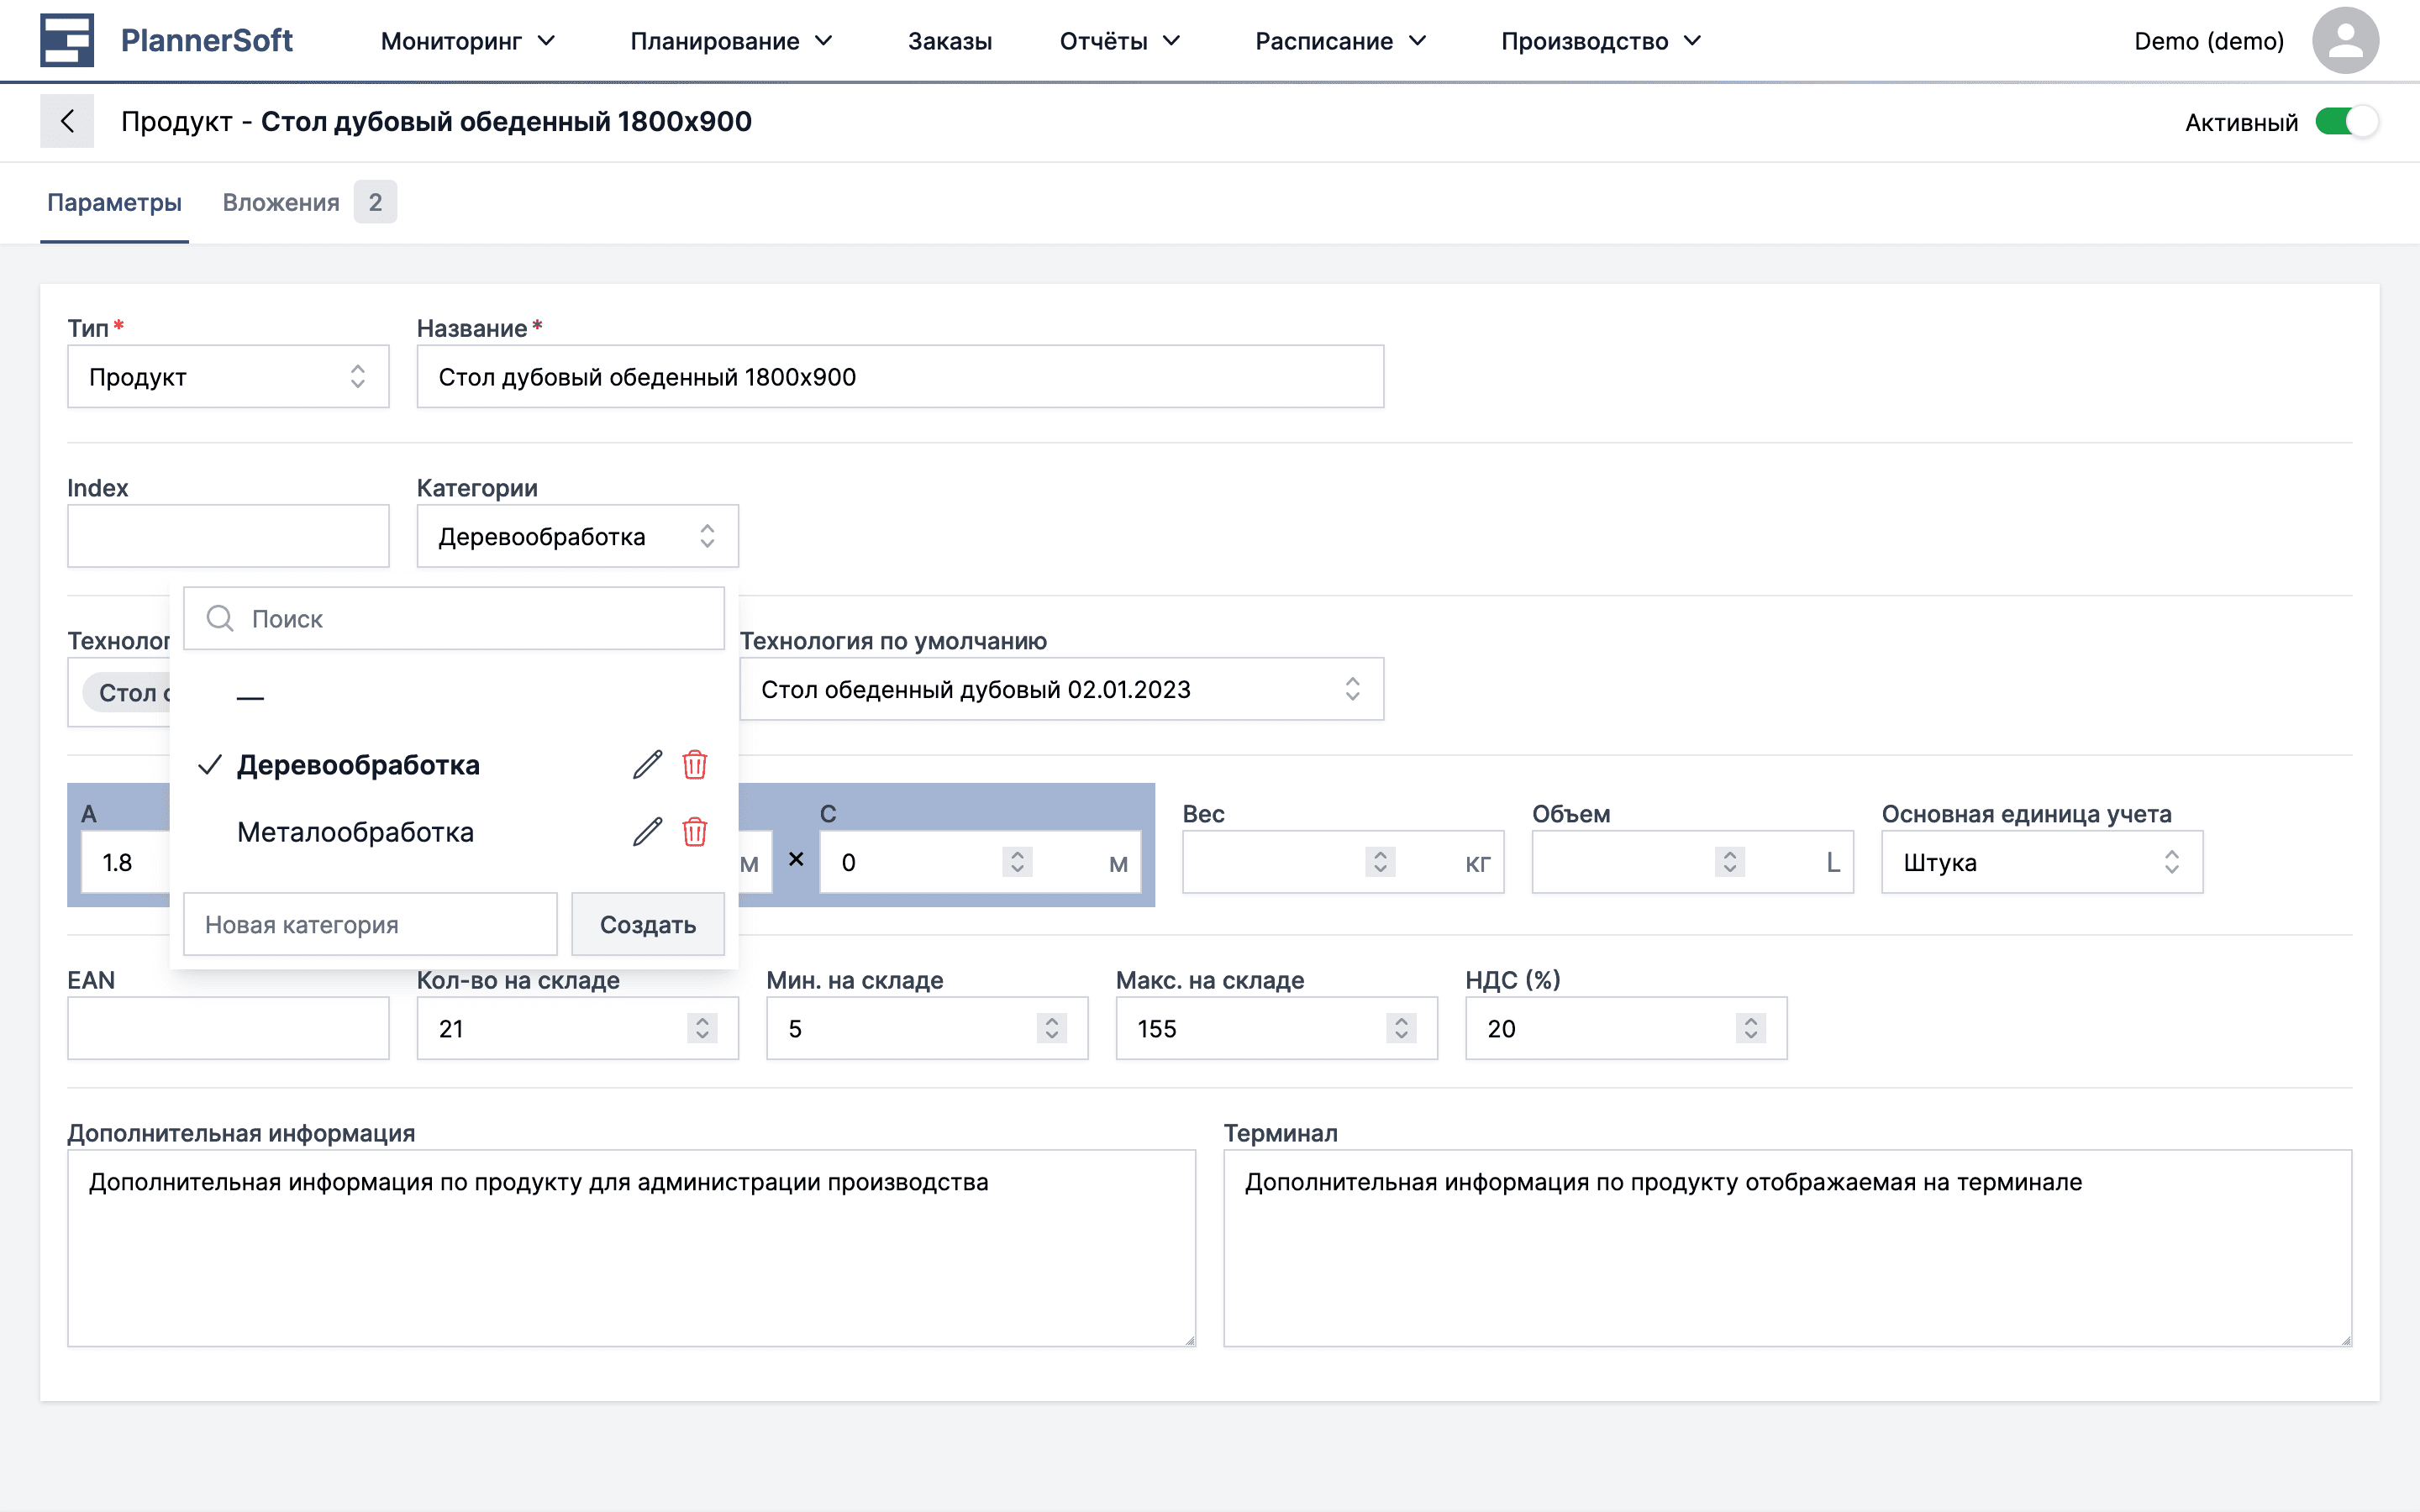Uncheck the Деревообработка category checkmark
The width and height of the screenshot is (2420, 1512).
tap(209, 764)
